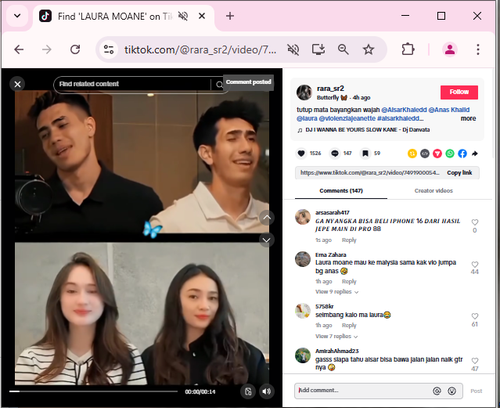Reply to 5758kr's comment
Image resolution: width=500 pixels, height=408 pixels.
tap(349, 325)
